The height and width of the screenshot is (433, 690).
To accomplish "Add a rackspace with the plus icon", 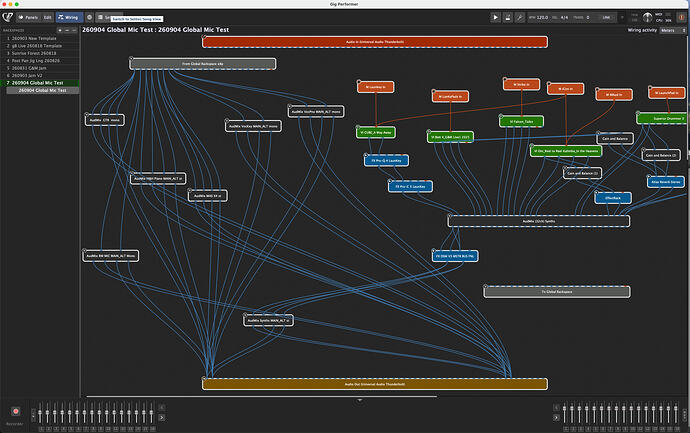I will (x=60, y=30).
